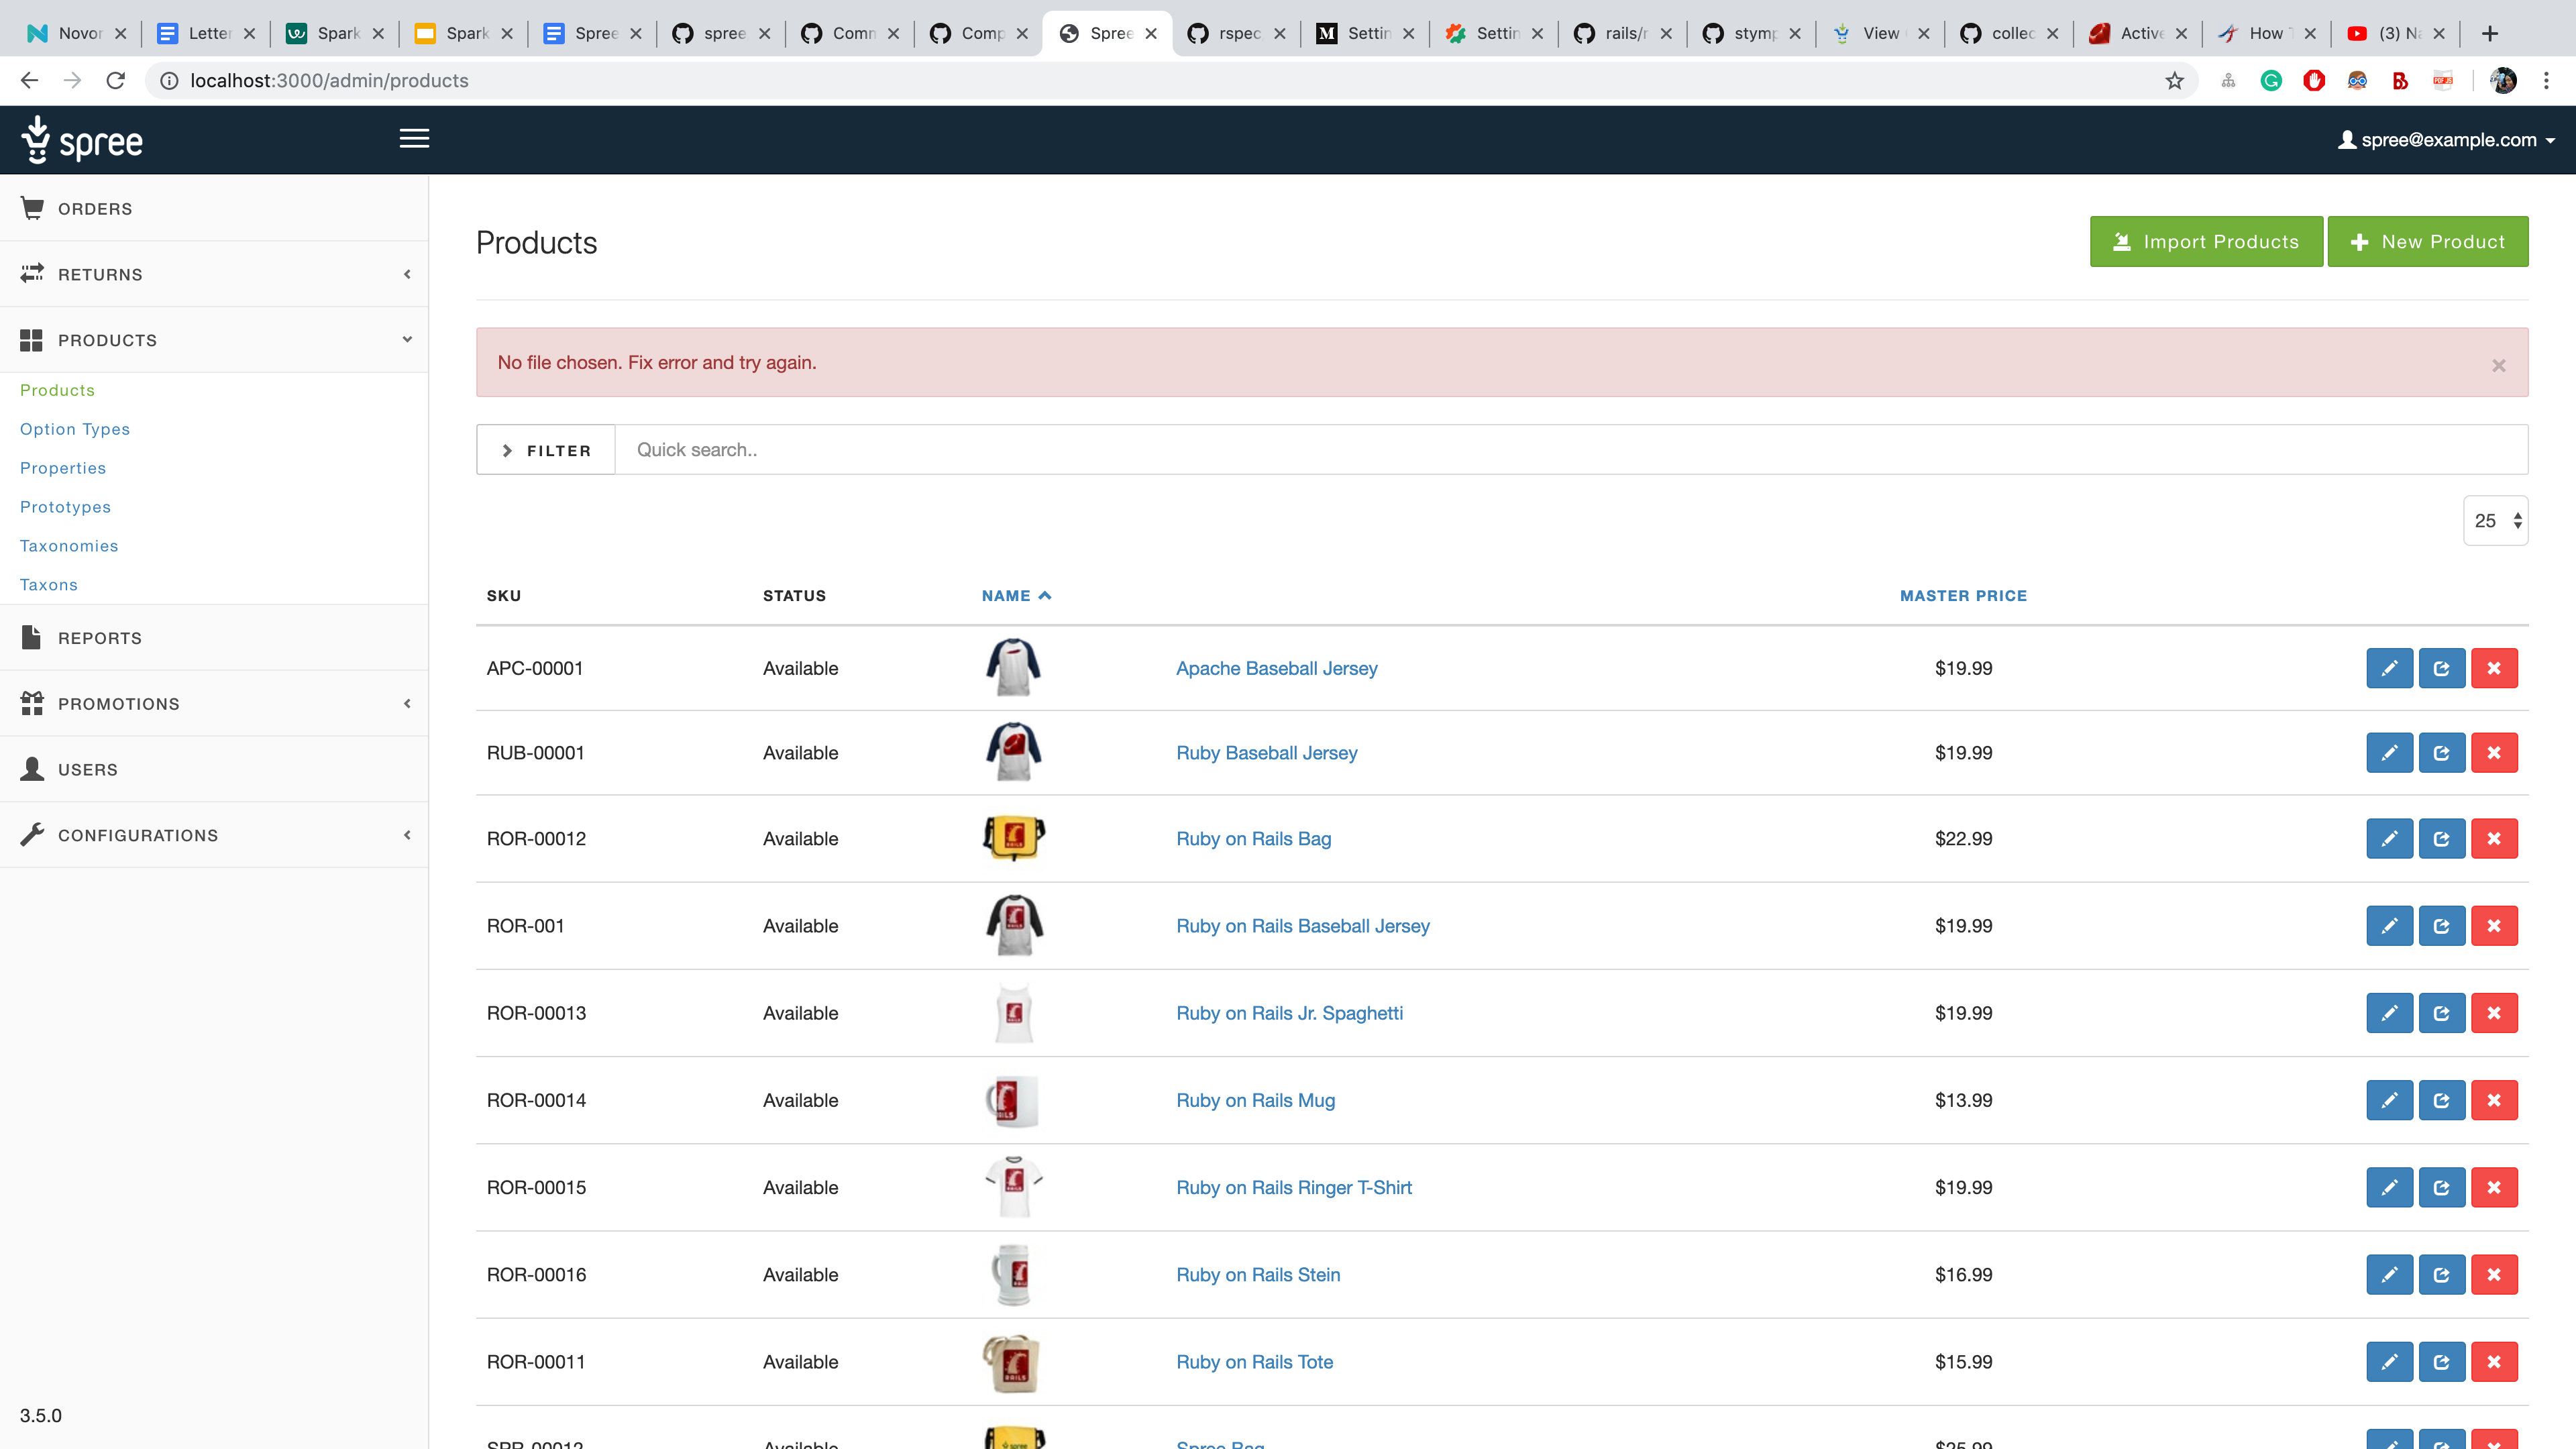Open a new browser tab

2490,33
